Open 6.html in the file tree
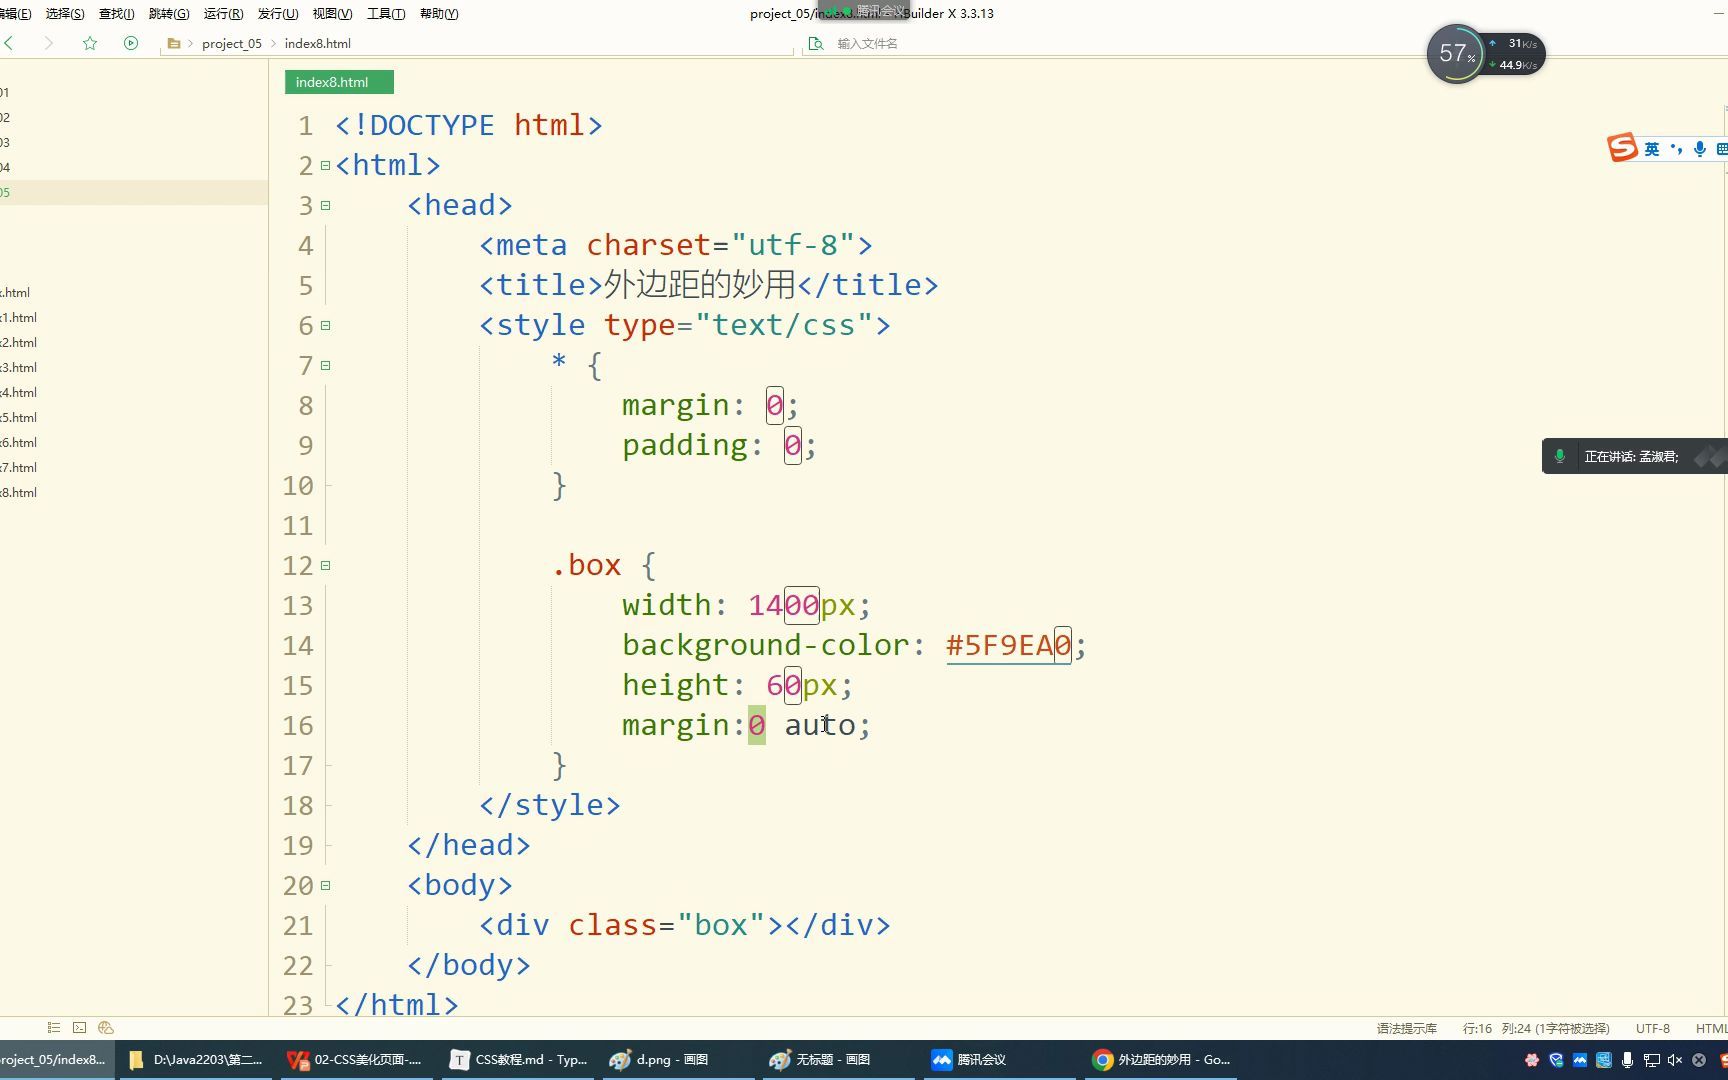 (19, 442)
